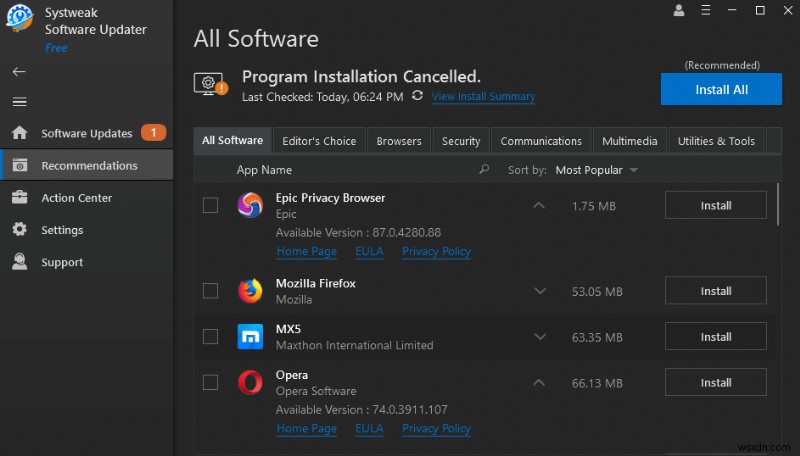800x456 pixels.
Task: Open the hamburger menu icon
Action: tap(18, 102)
